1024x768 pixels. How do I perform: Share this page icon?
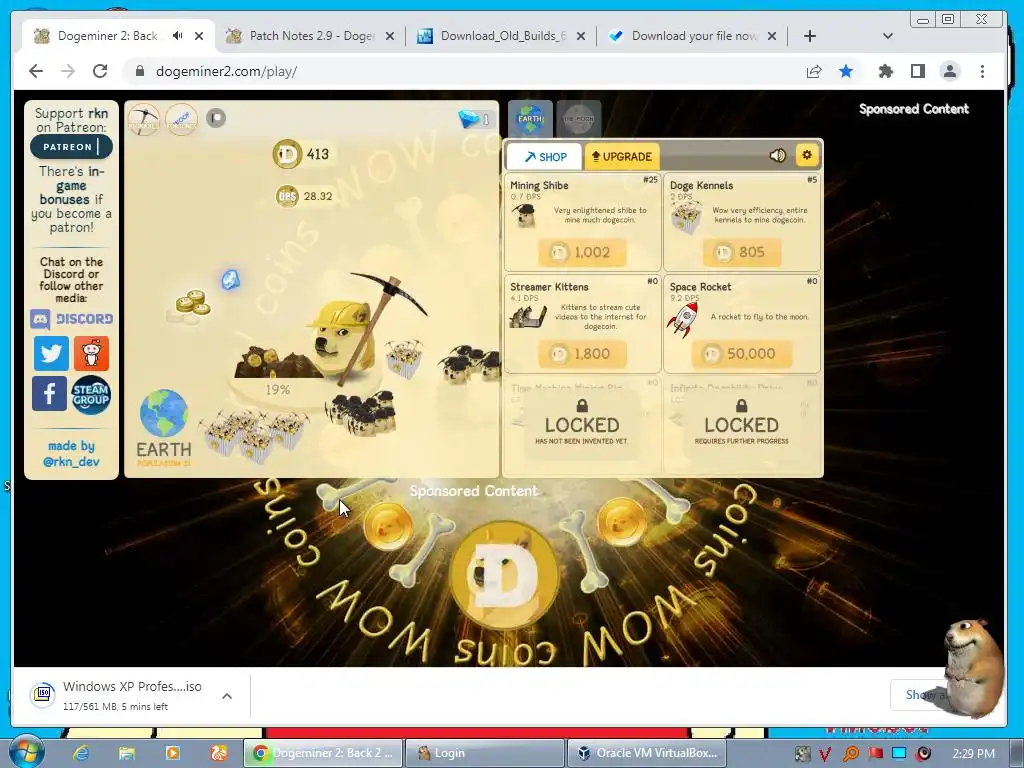(814, 71)
